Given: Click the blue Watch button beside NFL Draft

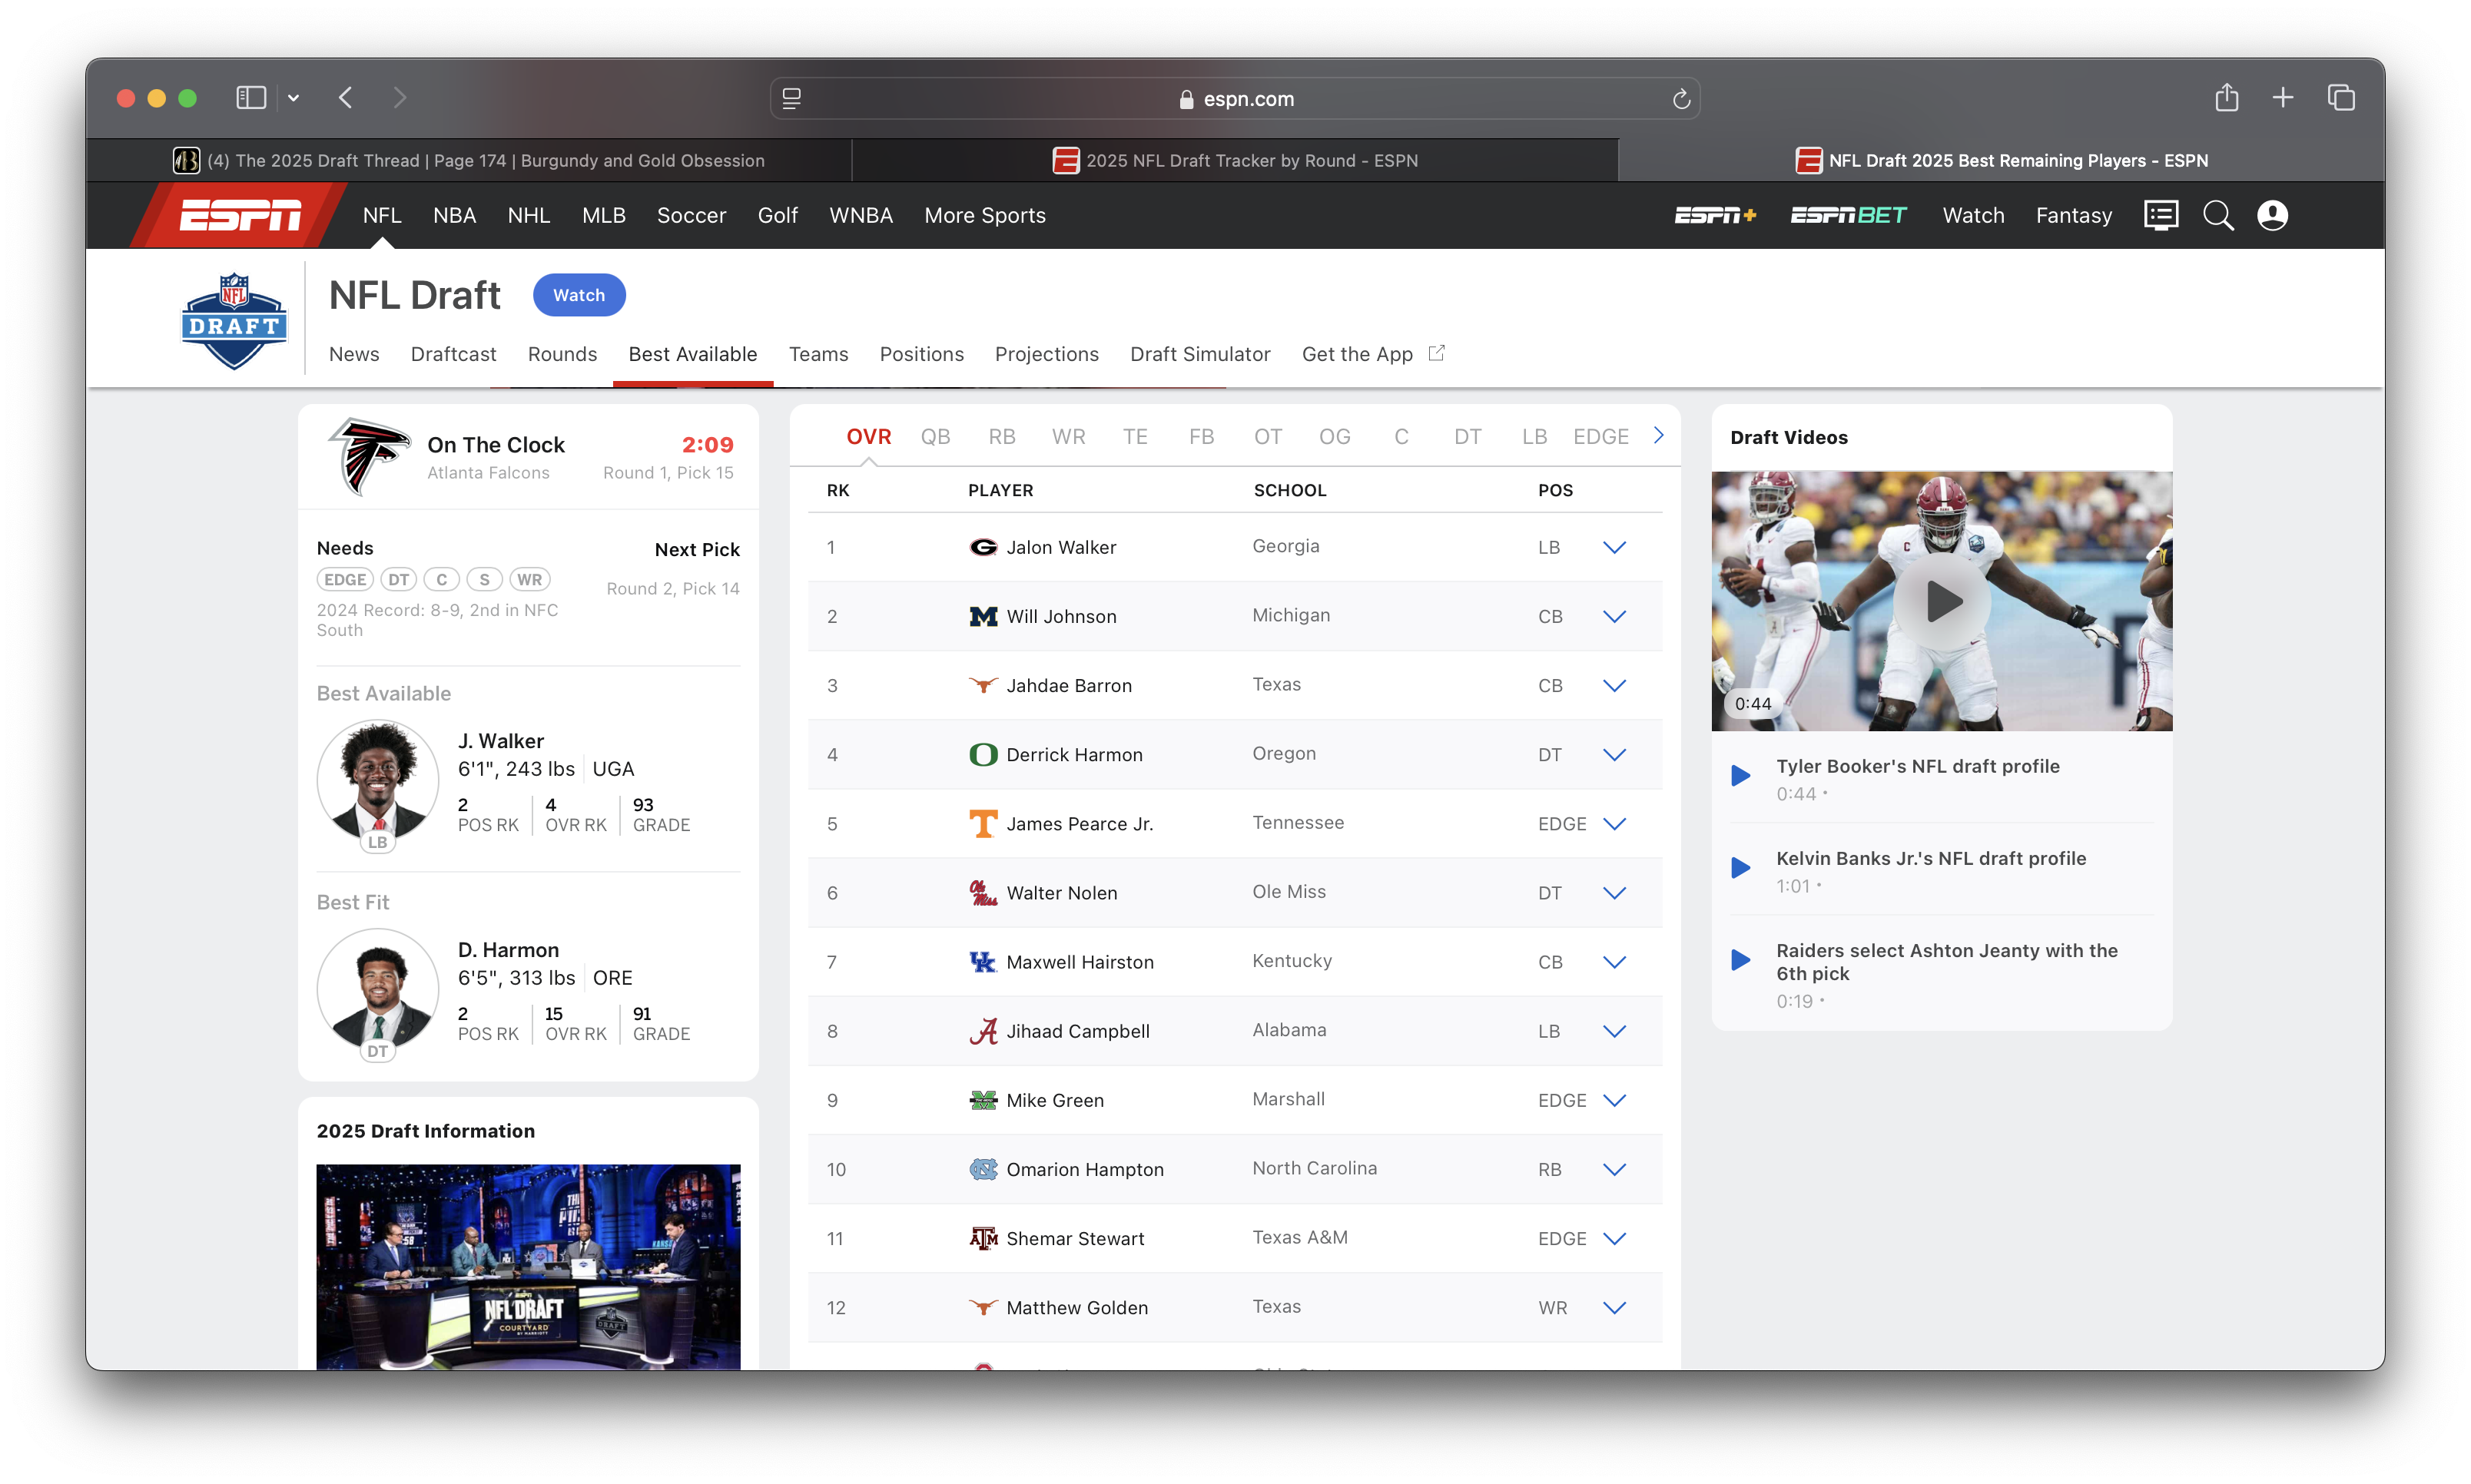Looking at the screenshot, I should (x=579, y=295).
